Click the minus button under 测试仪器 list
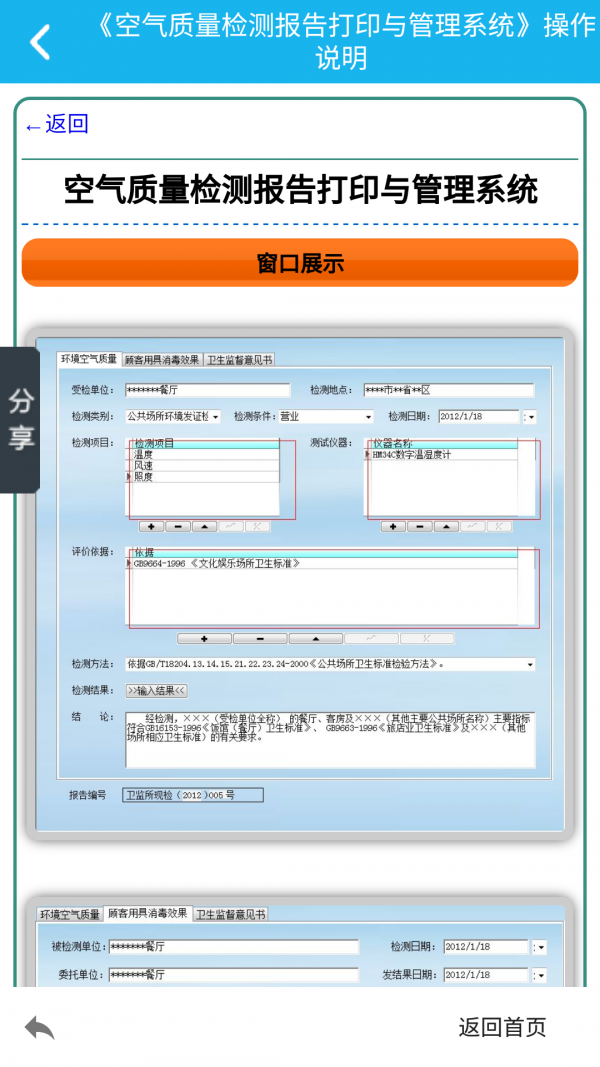 420,527
